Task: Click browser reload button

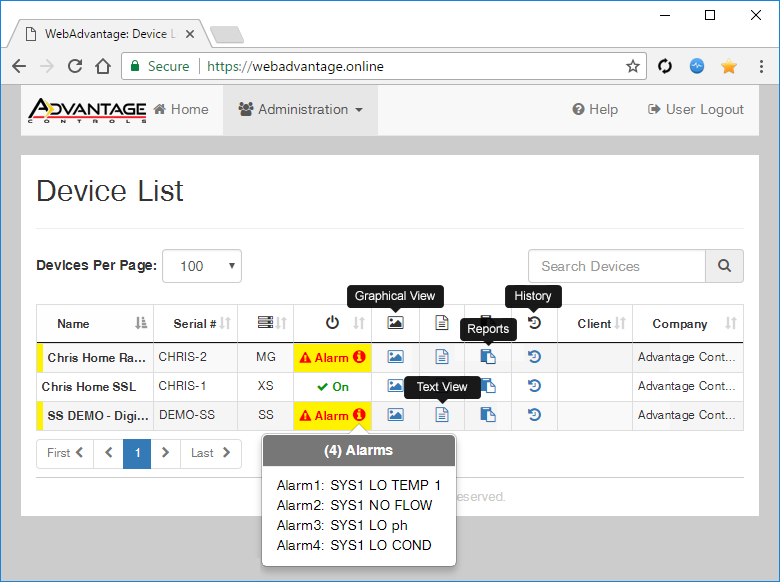Action: [x=75, y=66]
